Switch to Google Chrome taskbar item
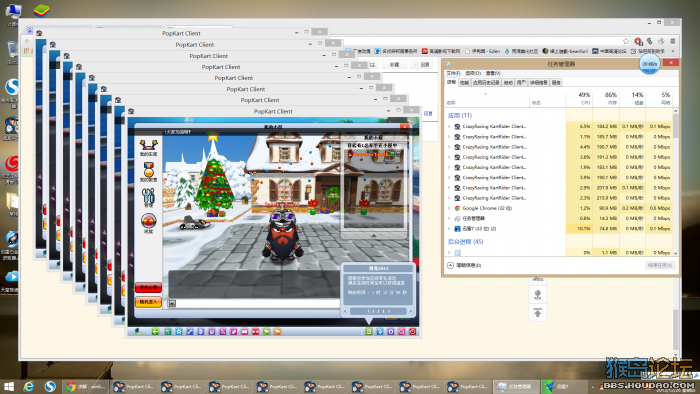The height and width of the screenshot is (394, 700). tap(86, 386)
